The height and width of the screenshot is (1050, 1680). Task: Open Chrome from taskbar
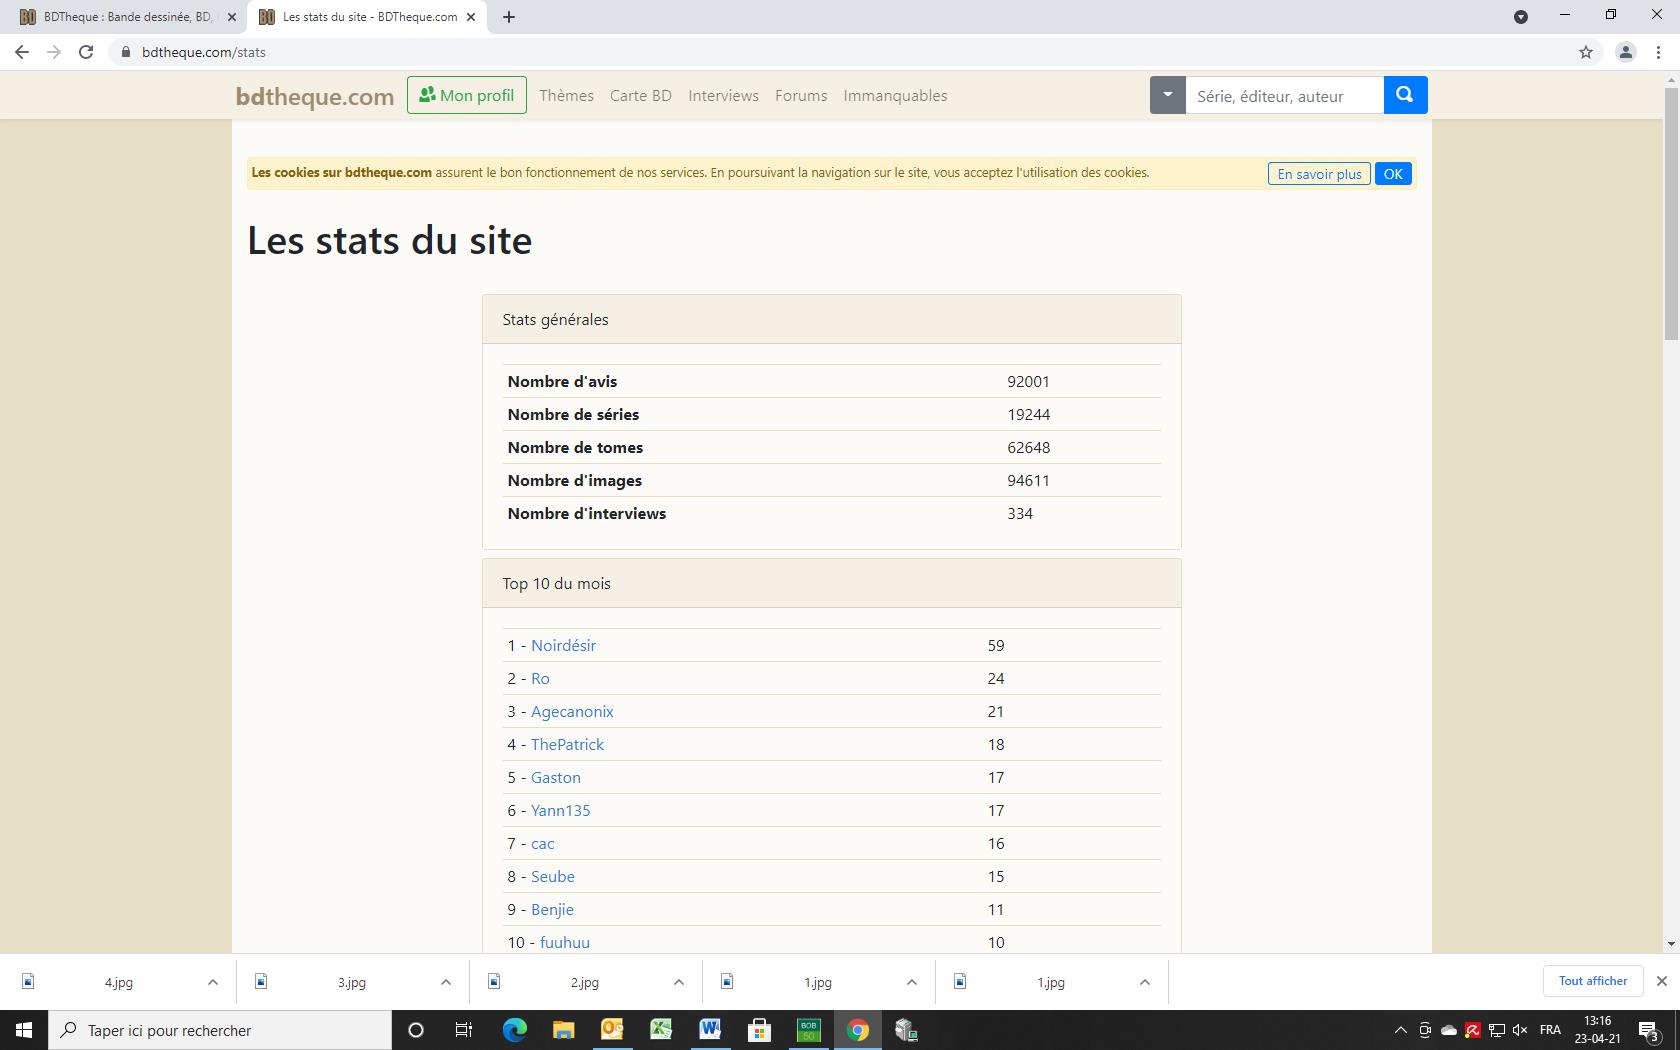coord(857,1030)
